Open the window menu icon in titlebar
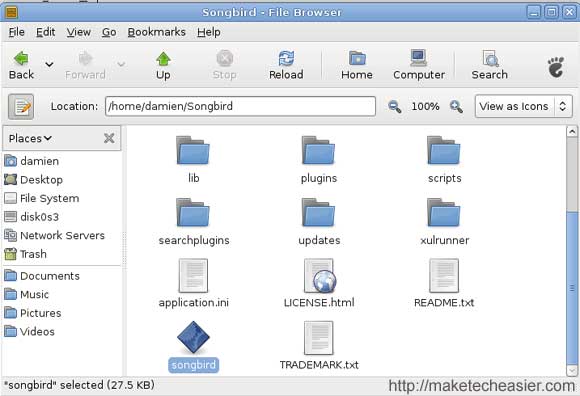The image size is (580, 396). coord(11,12)
